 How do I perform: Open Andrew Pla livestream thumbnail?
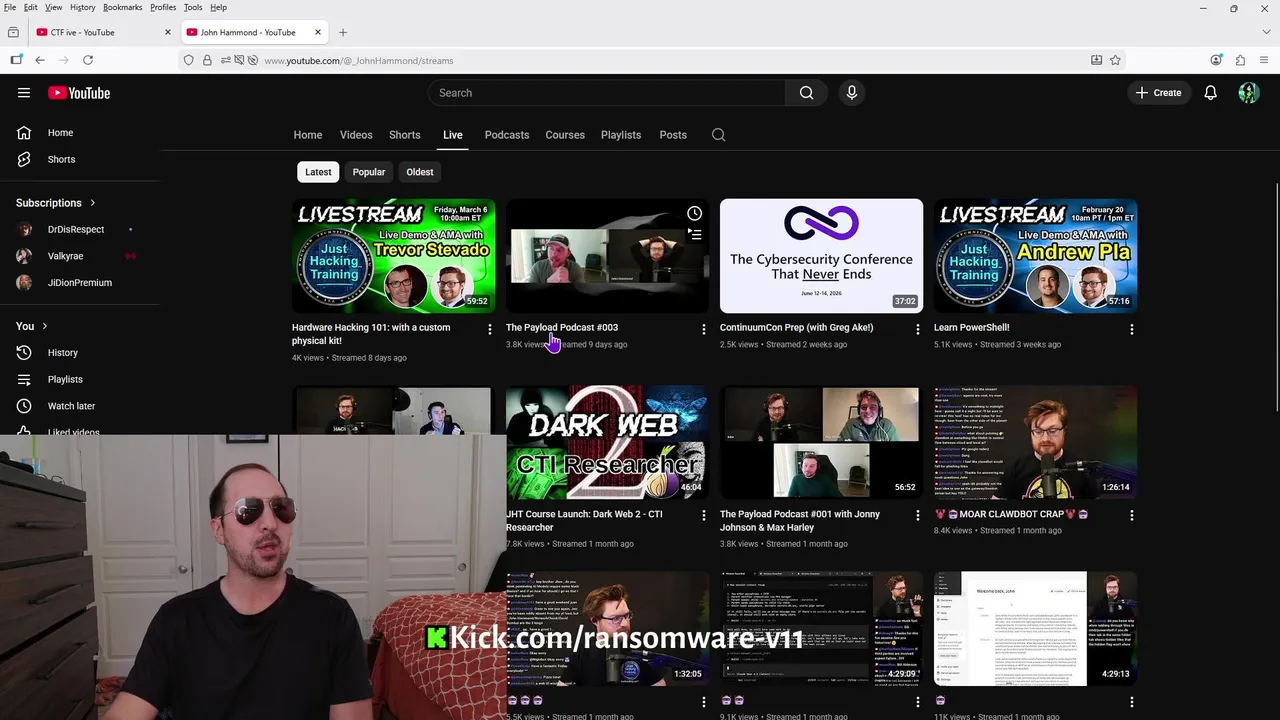click(1035, 256)
